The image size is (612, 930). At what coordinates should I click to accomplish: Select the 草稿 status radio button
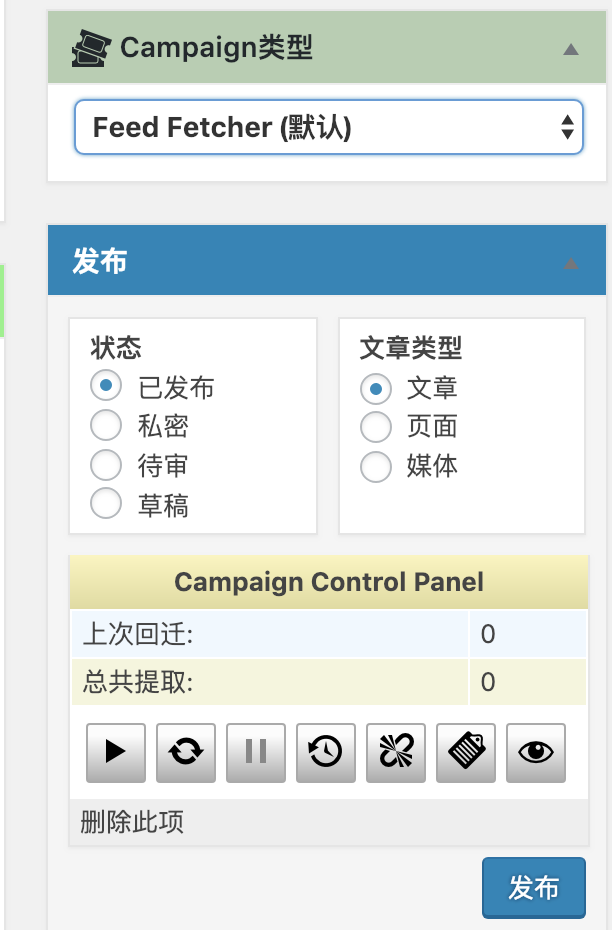click(106, 504)
